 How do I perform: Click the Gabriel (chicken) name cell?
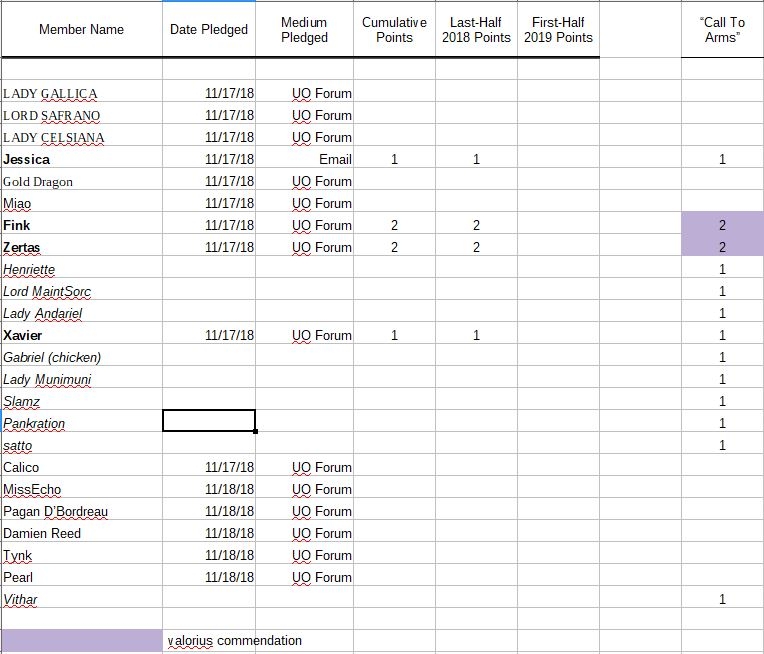(x=81, y=355)
